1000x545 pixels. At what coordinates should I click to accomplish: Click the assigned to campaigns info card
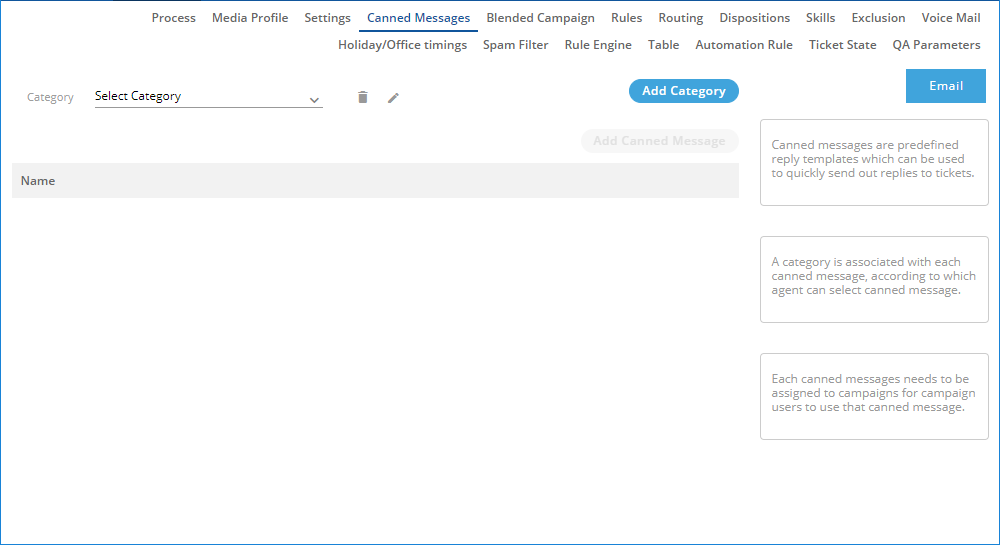pyautogui.click(x=874, y=396)
